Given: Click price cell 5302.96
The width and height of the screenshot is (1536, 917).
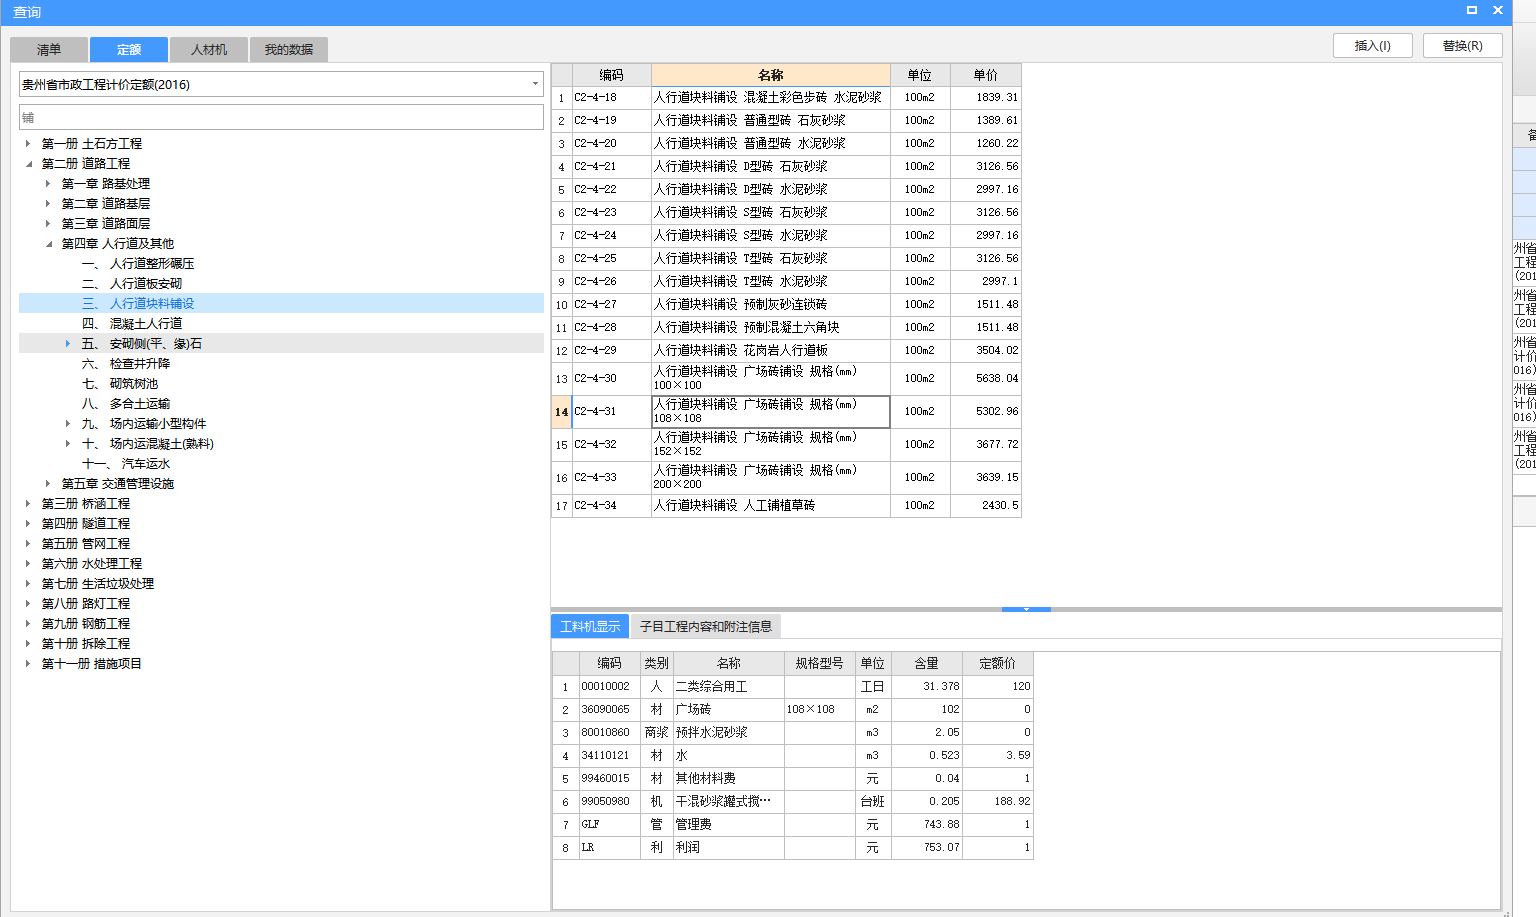Looking at the screenshot, I should (986, 411).
